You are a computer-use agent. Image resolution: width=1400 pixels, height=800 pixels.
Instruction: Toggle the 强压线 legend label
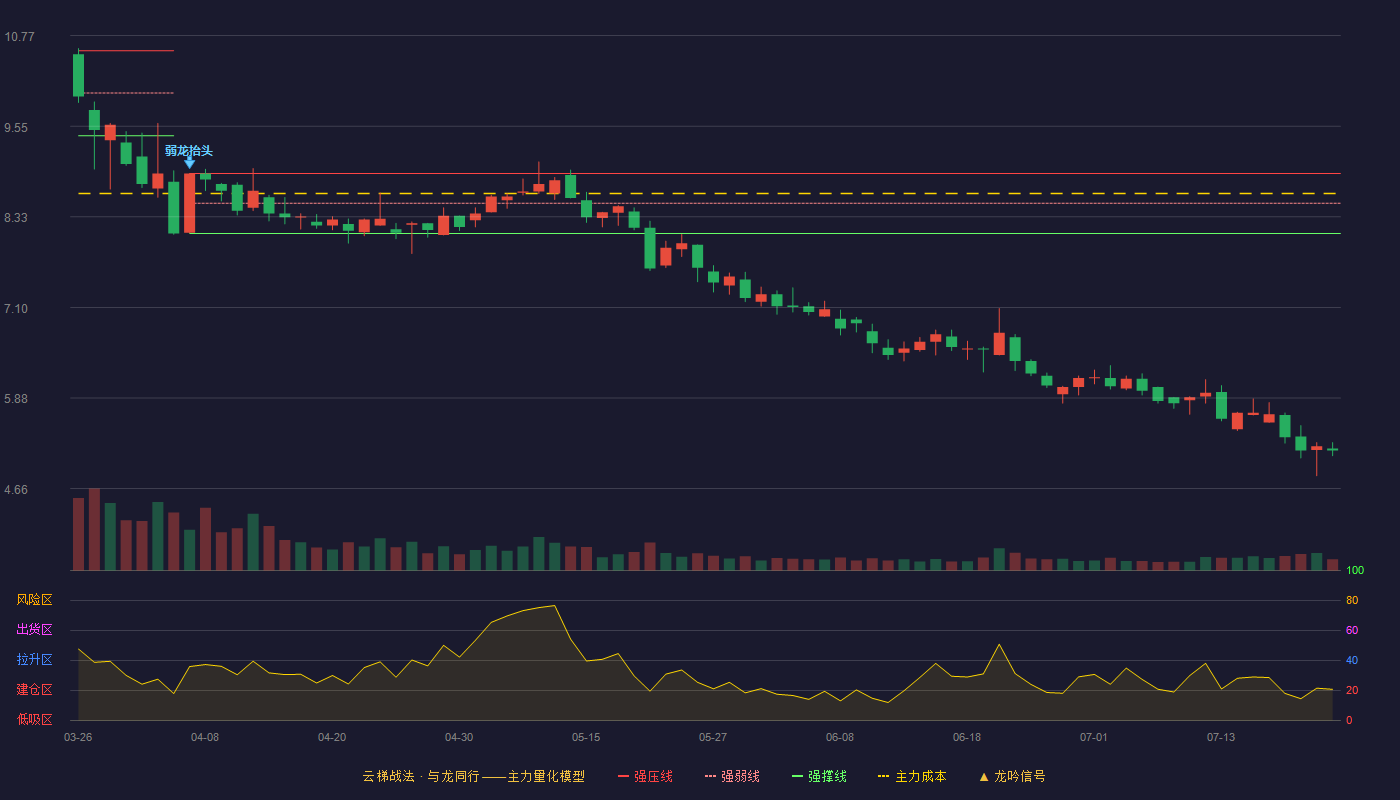pos(653,776)
